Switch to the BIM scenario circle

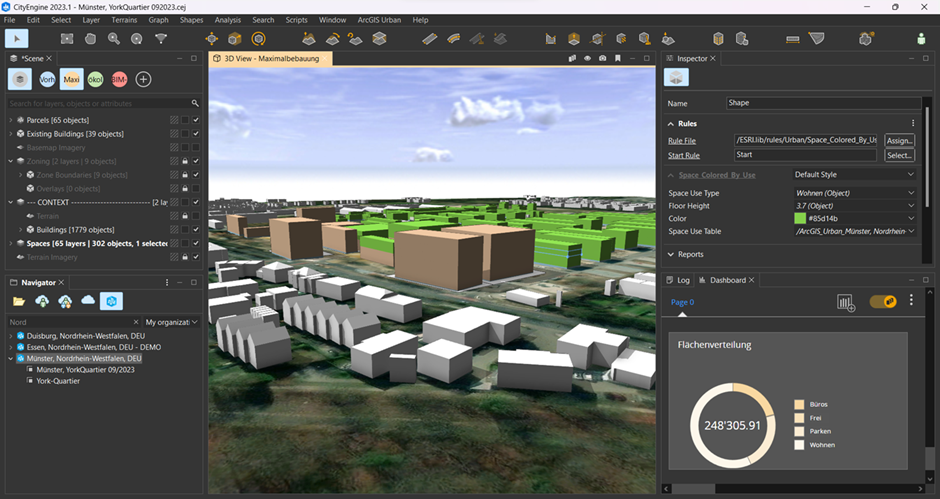119,79
